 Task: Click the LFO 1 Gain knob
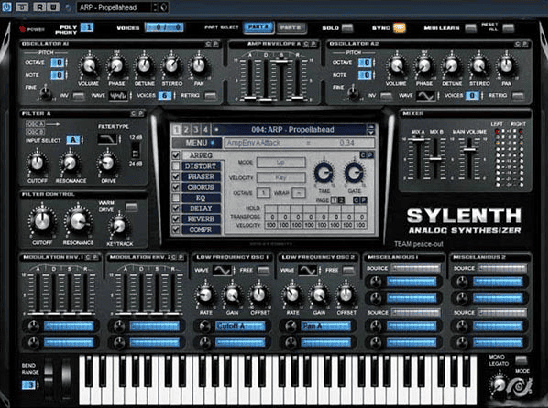232,295
